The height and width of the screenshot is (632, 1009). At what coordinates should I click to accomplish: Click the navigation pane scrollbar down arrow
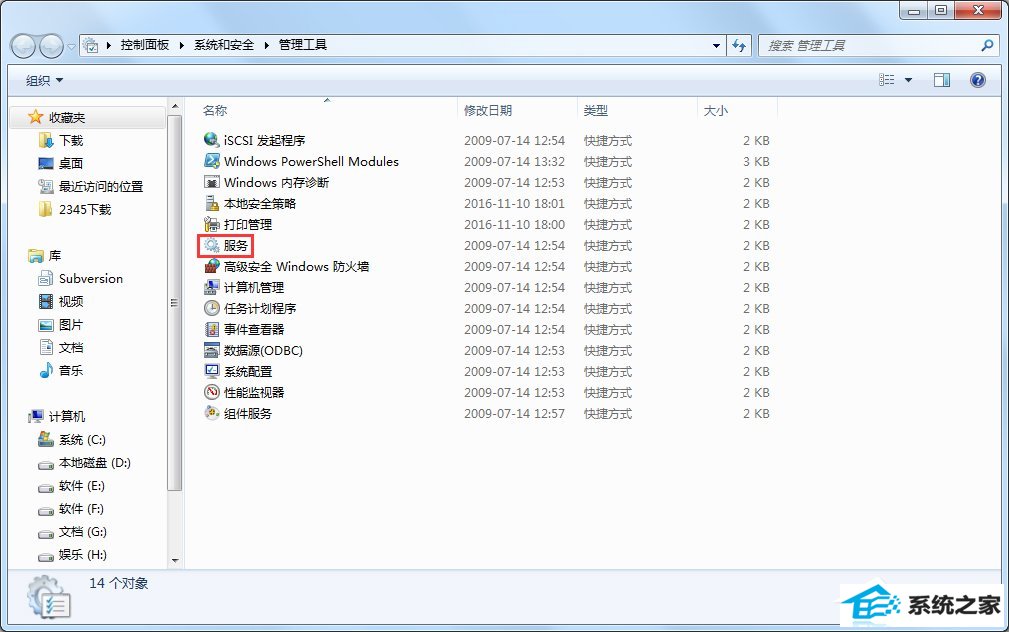tap(175, 560)
